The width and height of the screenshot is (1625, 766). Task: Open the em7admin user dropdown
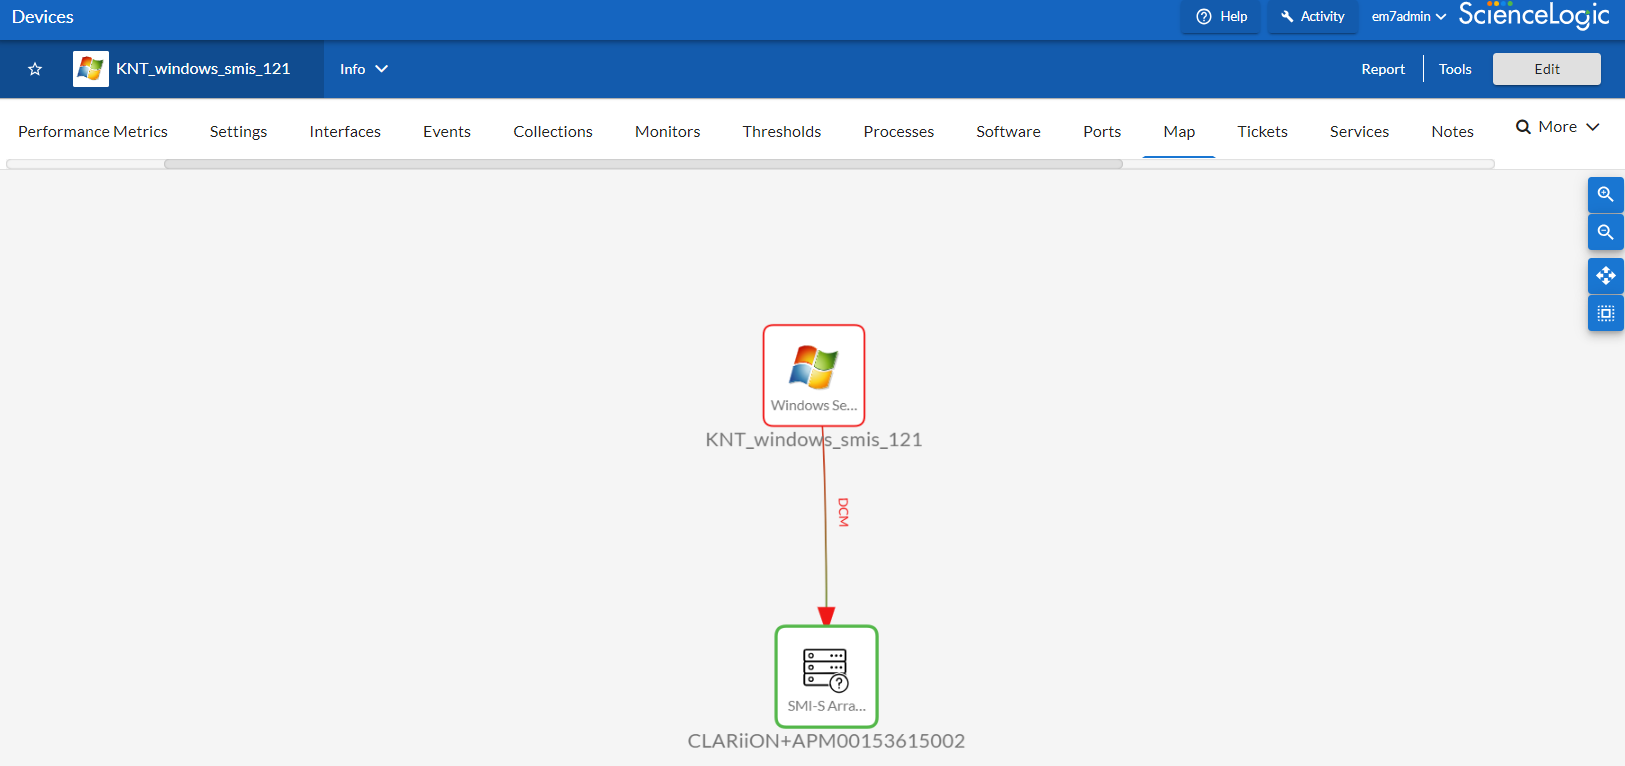tap(1408, 16)
